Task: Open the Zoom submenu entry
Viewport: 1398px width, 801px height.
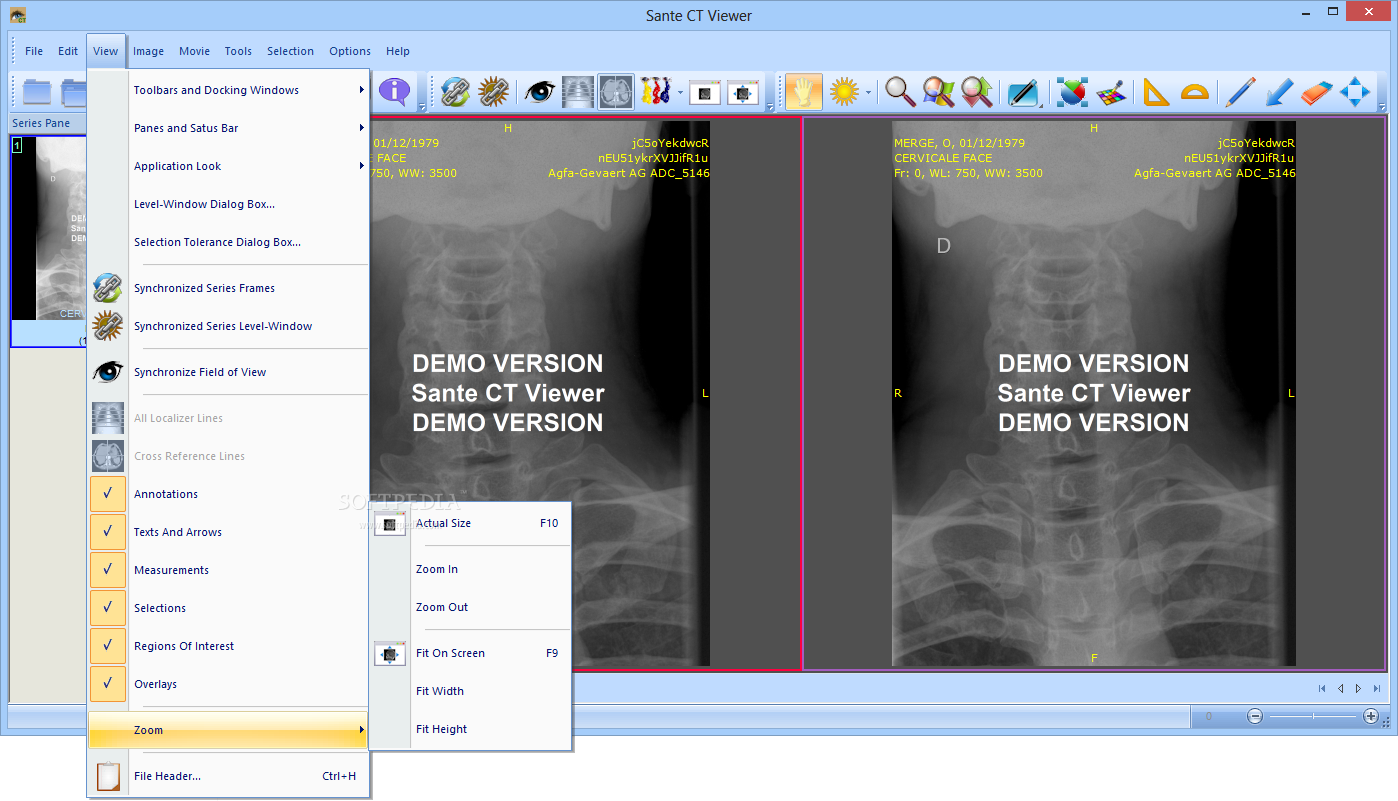Action: (x=229, y=730)
